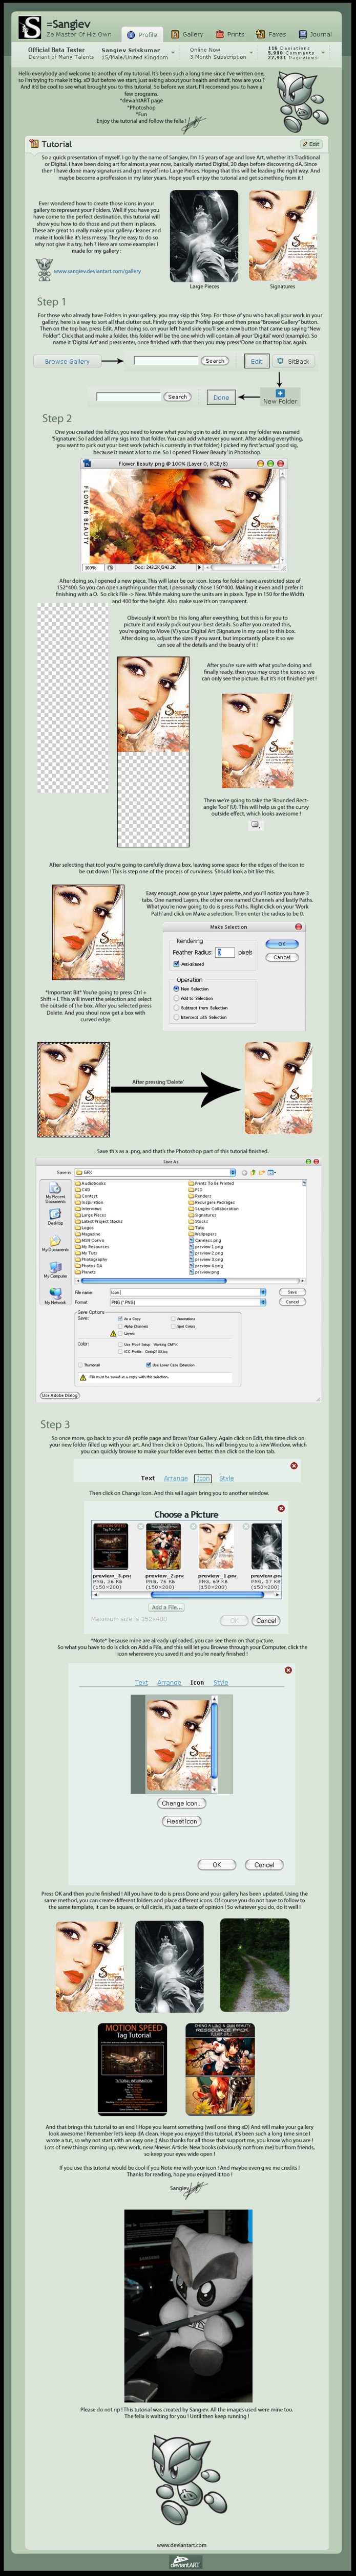Open My Recent Documents place icon
Viewport: 356px width, 2576px height.
point(55,1191)
